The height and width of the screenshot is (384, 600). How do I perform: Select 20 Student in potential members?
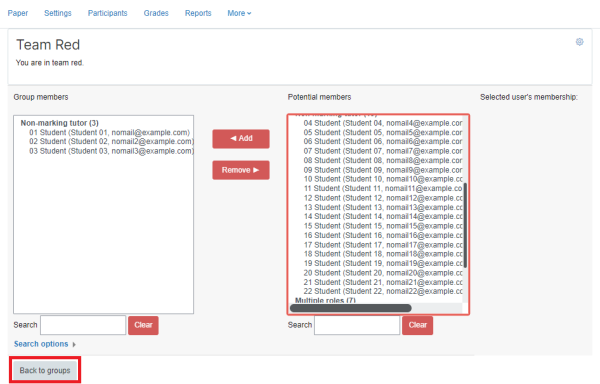click(383, 273)
